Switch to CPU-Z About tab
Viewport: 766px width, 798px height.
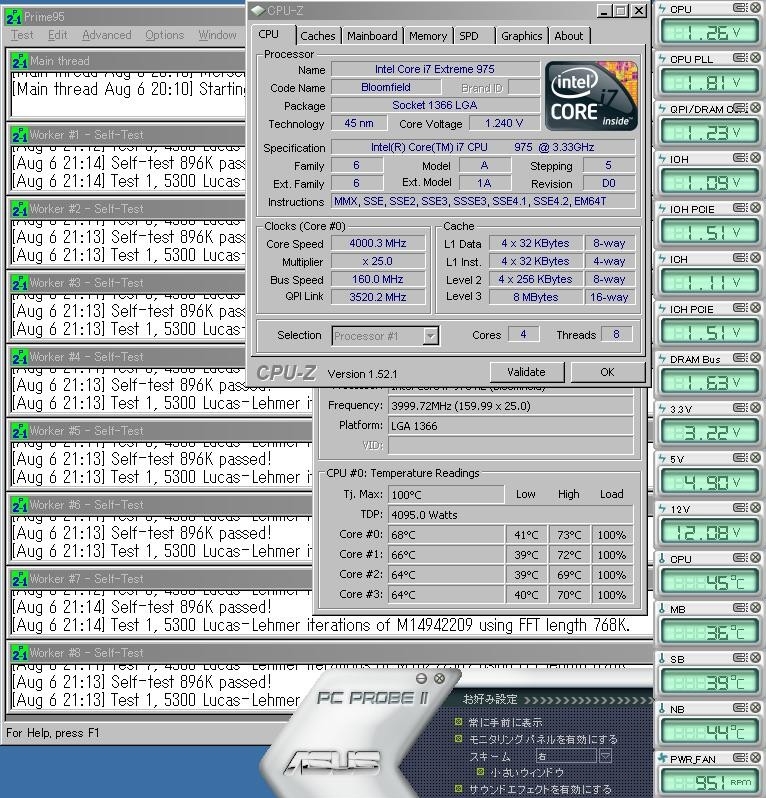pos(569,36)
